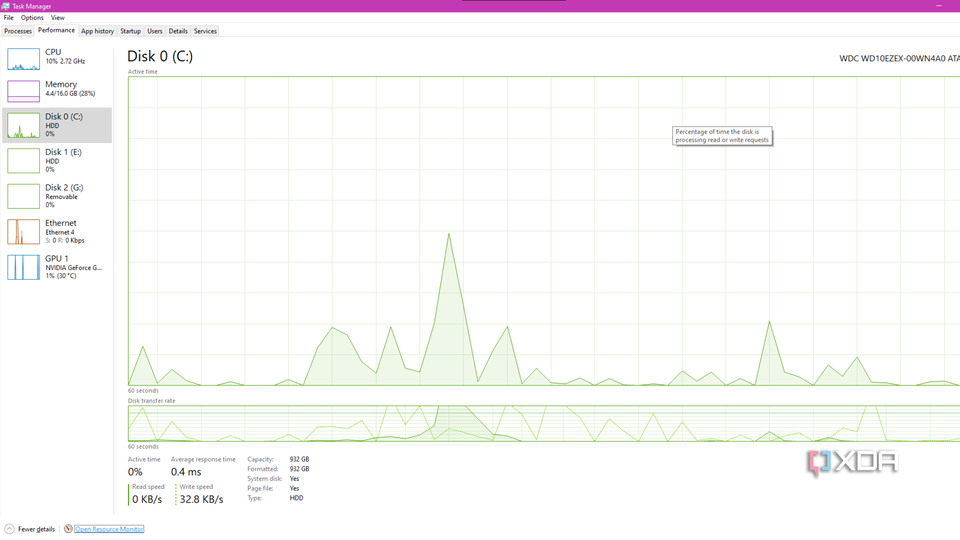Open Resource Monitor link

pyautogui.click(x=109, y=529)
